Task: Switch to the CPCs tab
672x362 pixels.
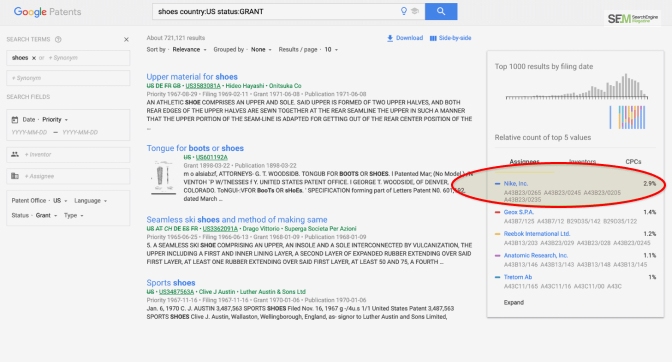Action: click(633, 162)
